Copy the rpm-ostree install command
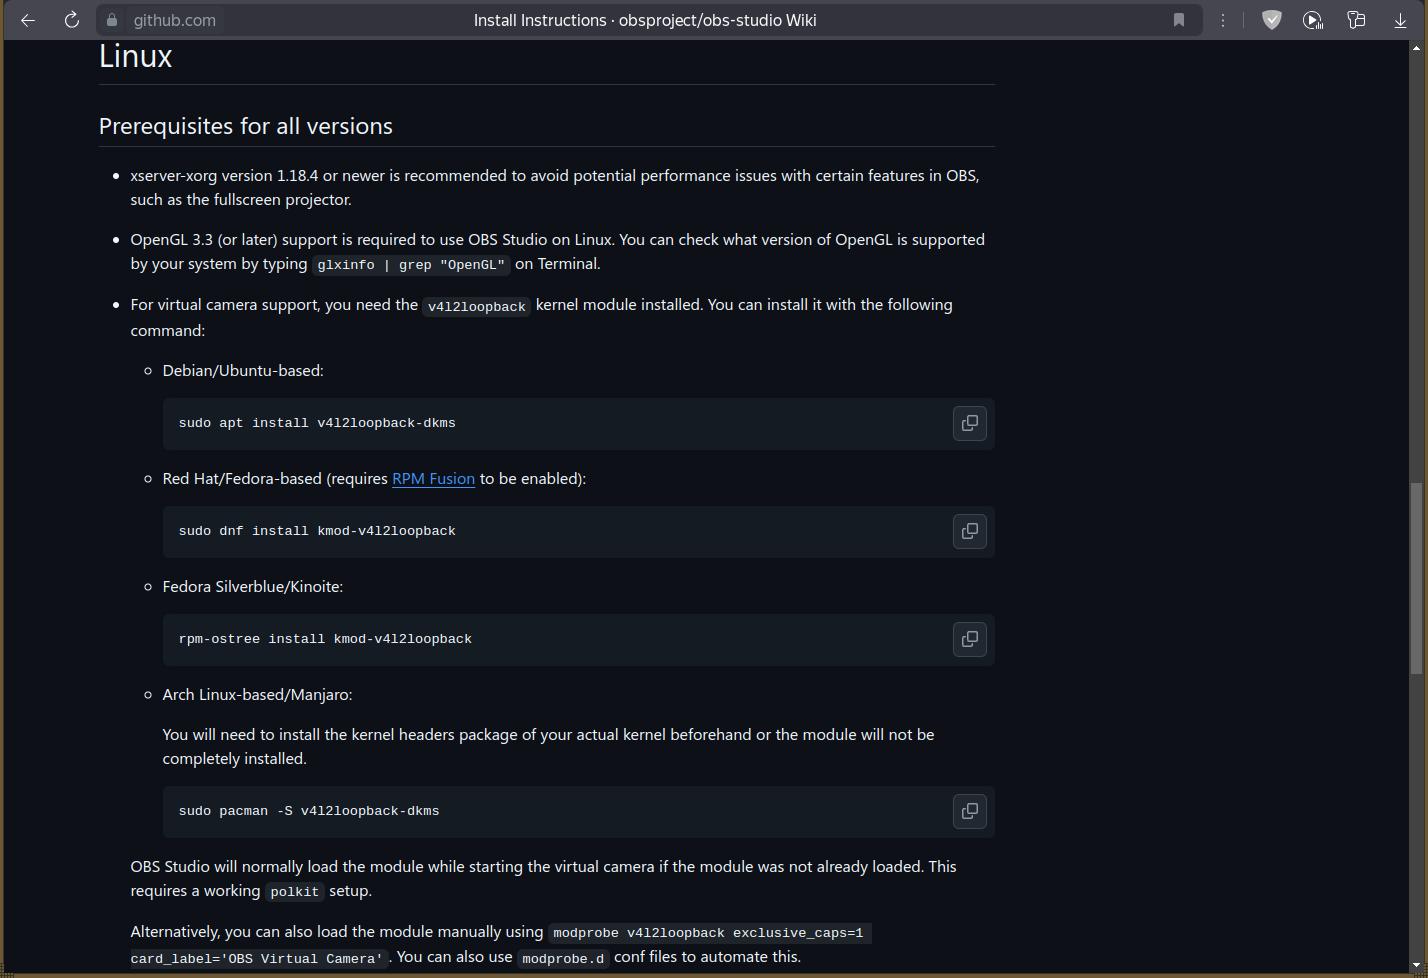The width and height of the screenshot is (1428, 978). click(969, 639)
